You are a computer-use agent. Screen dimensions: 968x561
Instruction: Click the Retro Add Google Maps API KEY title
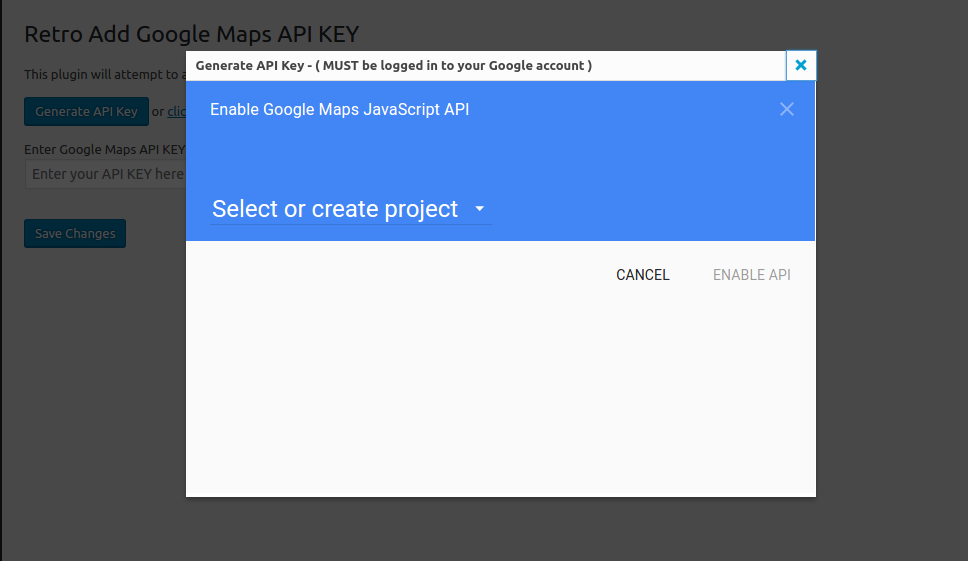[191, 34]
